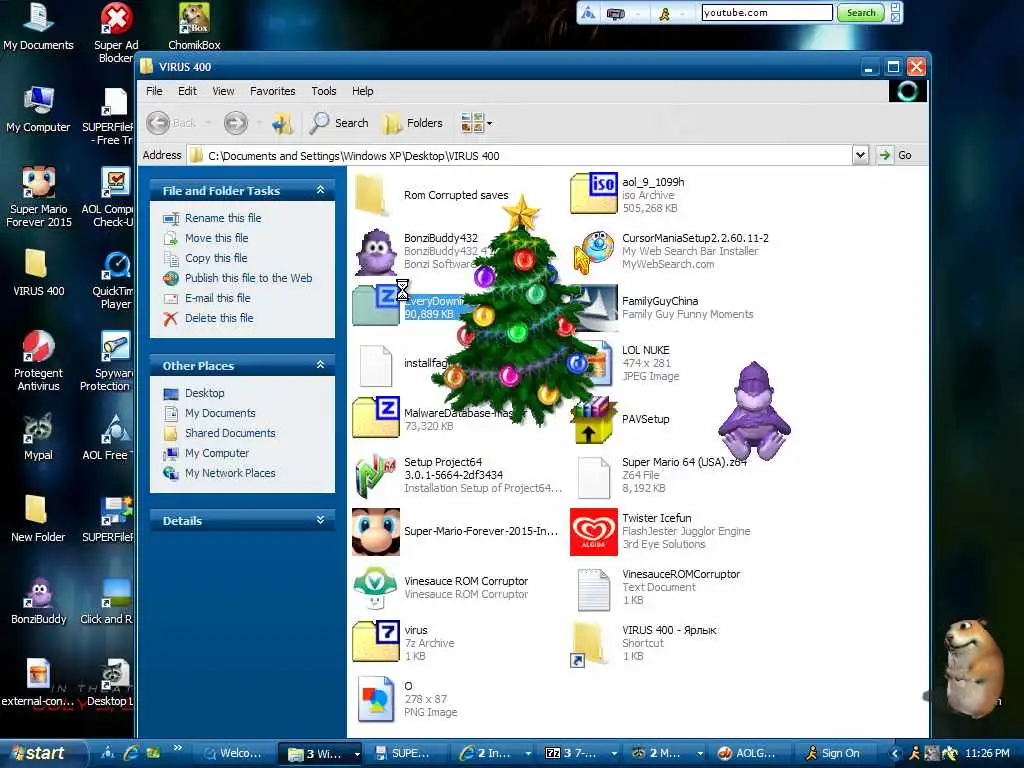Select the virus 7z archive
Viewport: 1024px width, 768px height.
403,643
